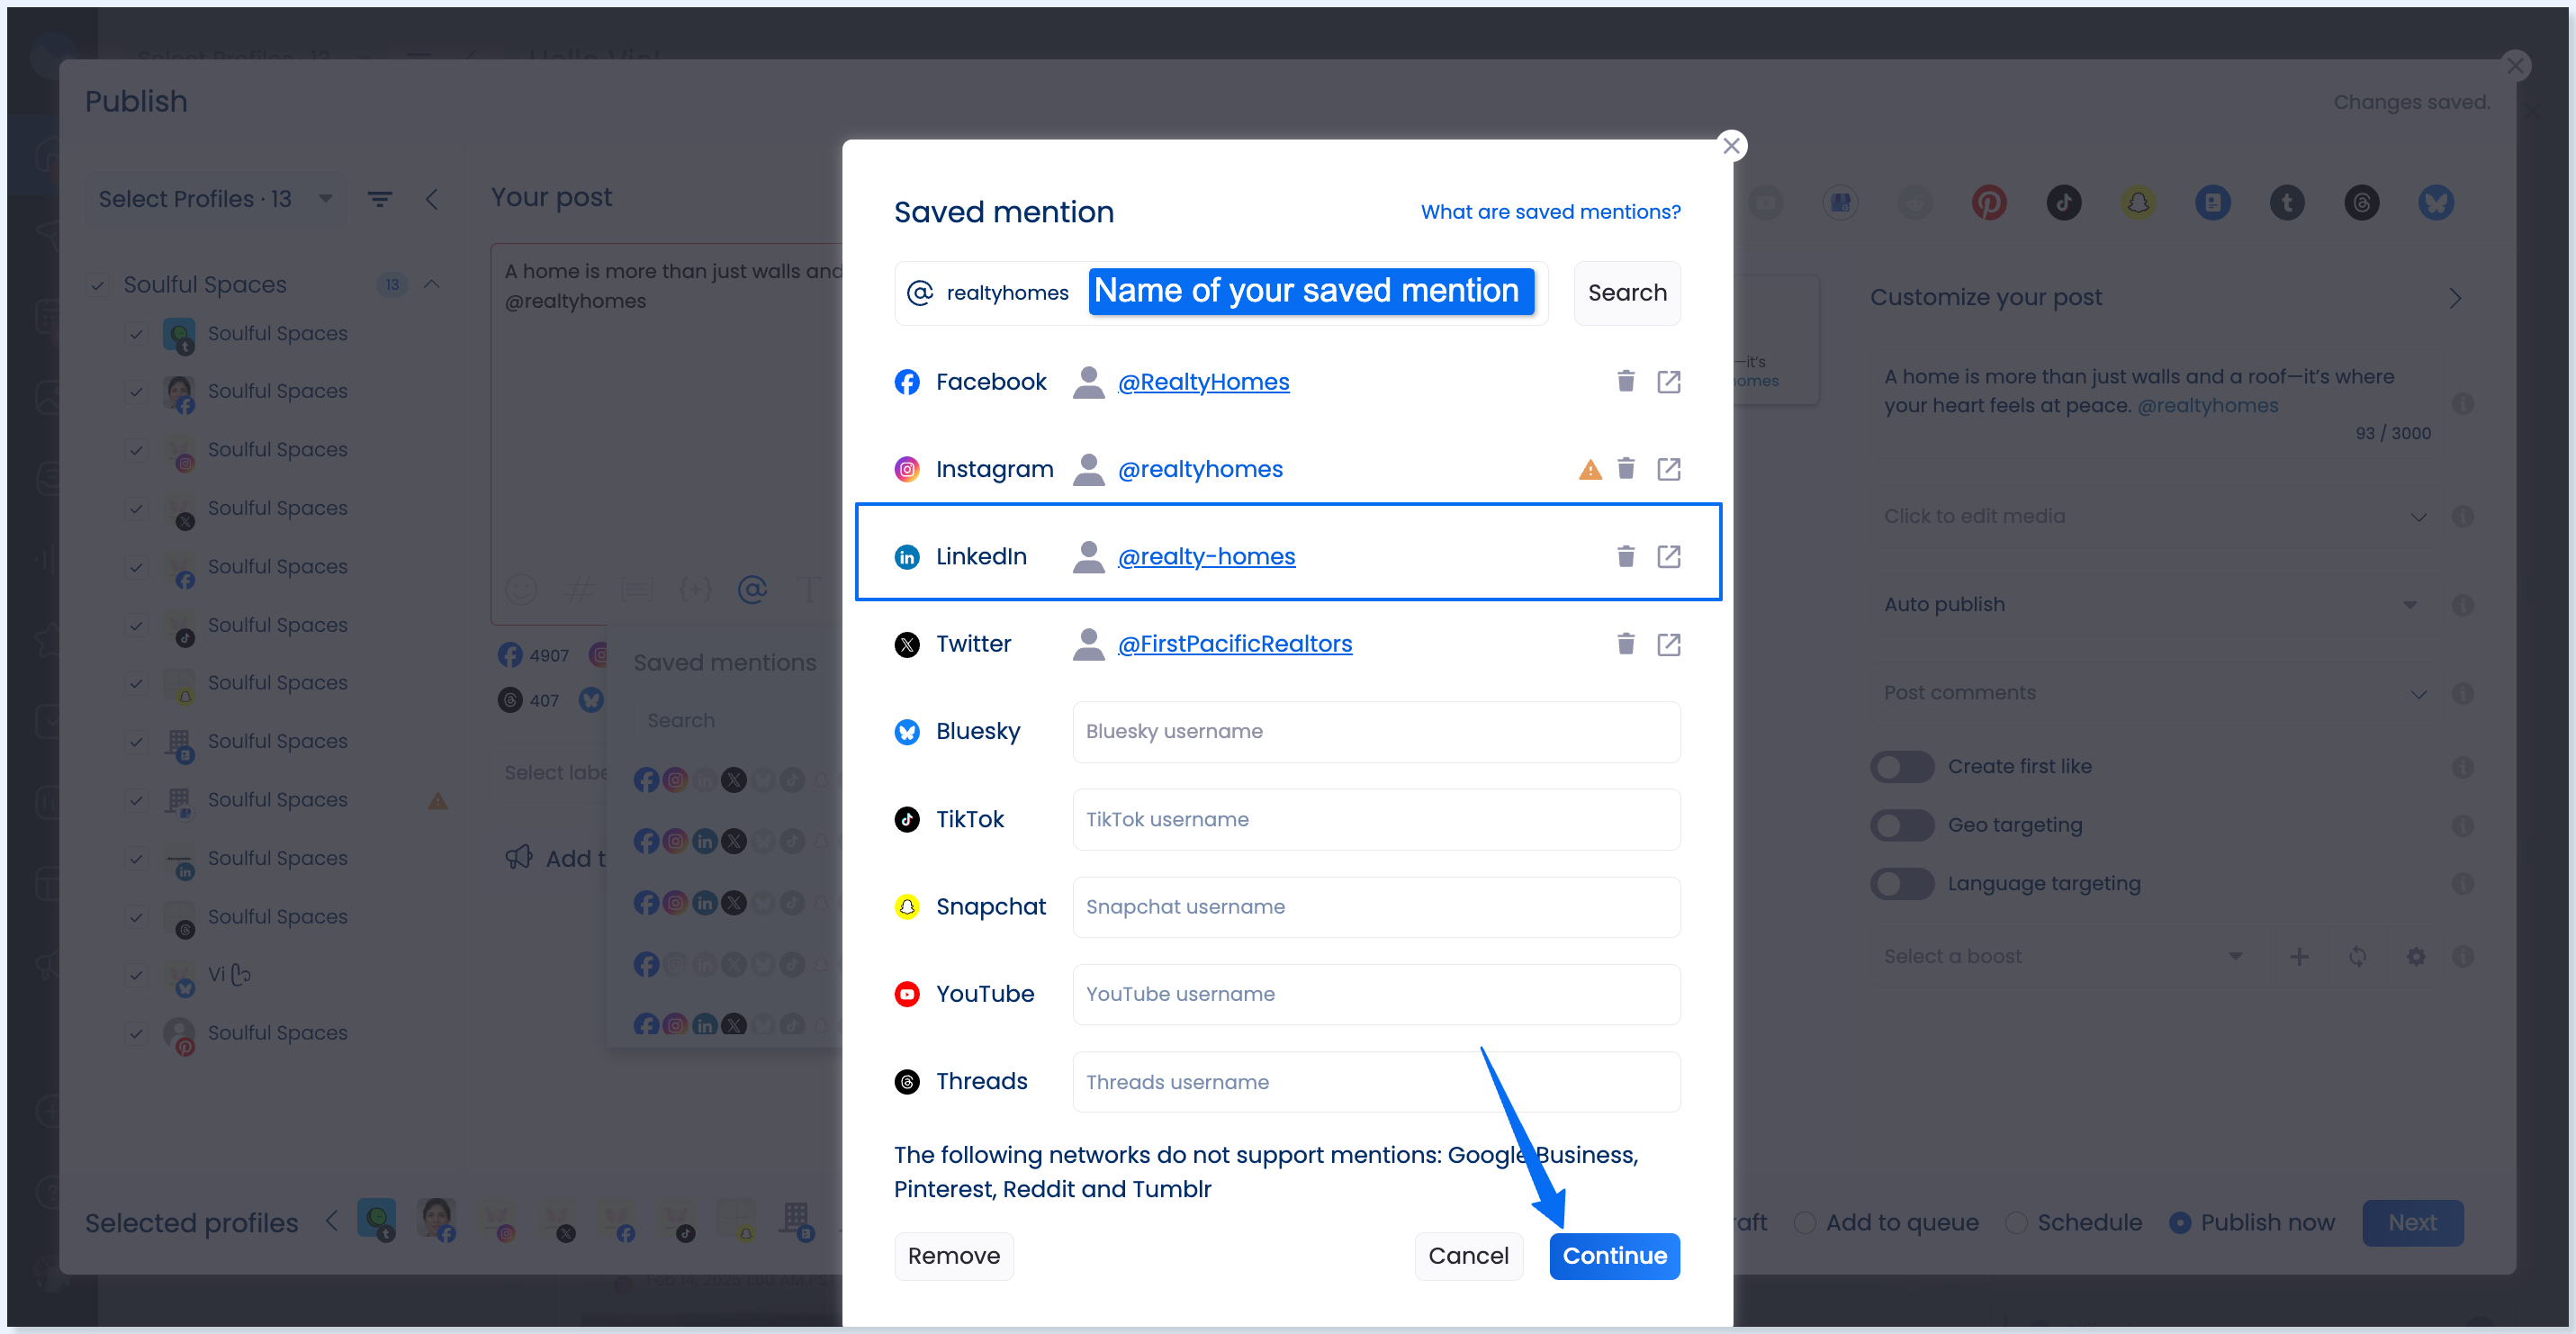Click the Instagram warning triangle icon

tap(1589, 469)
